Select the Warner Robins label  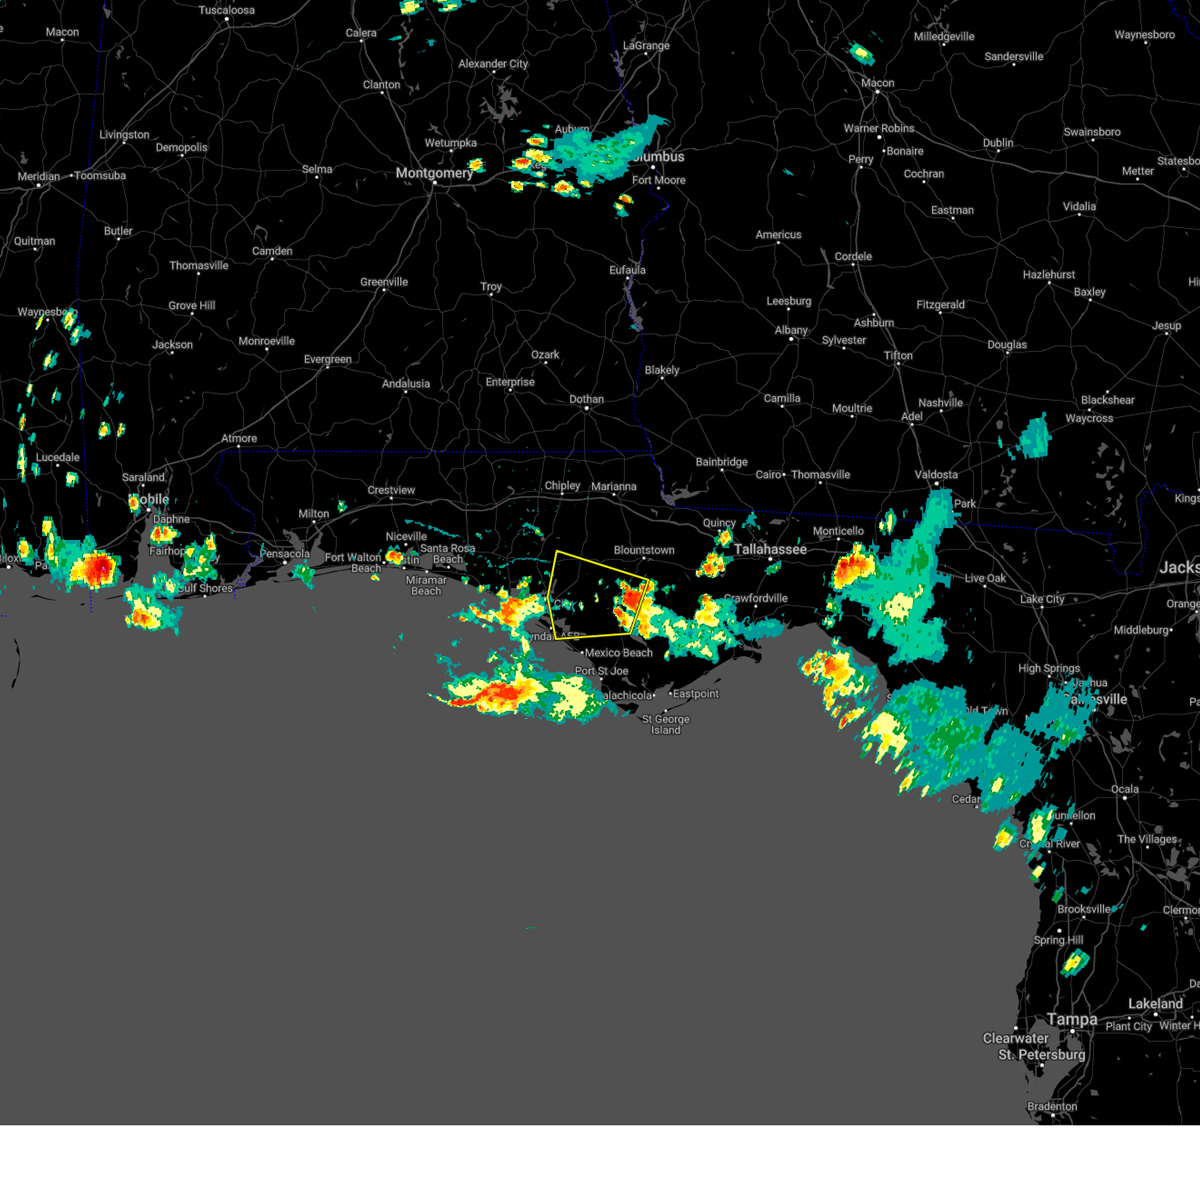click(879, 128)
